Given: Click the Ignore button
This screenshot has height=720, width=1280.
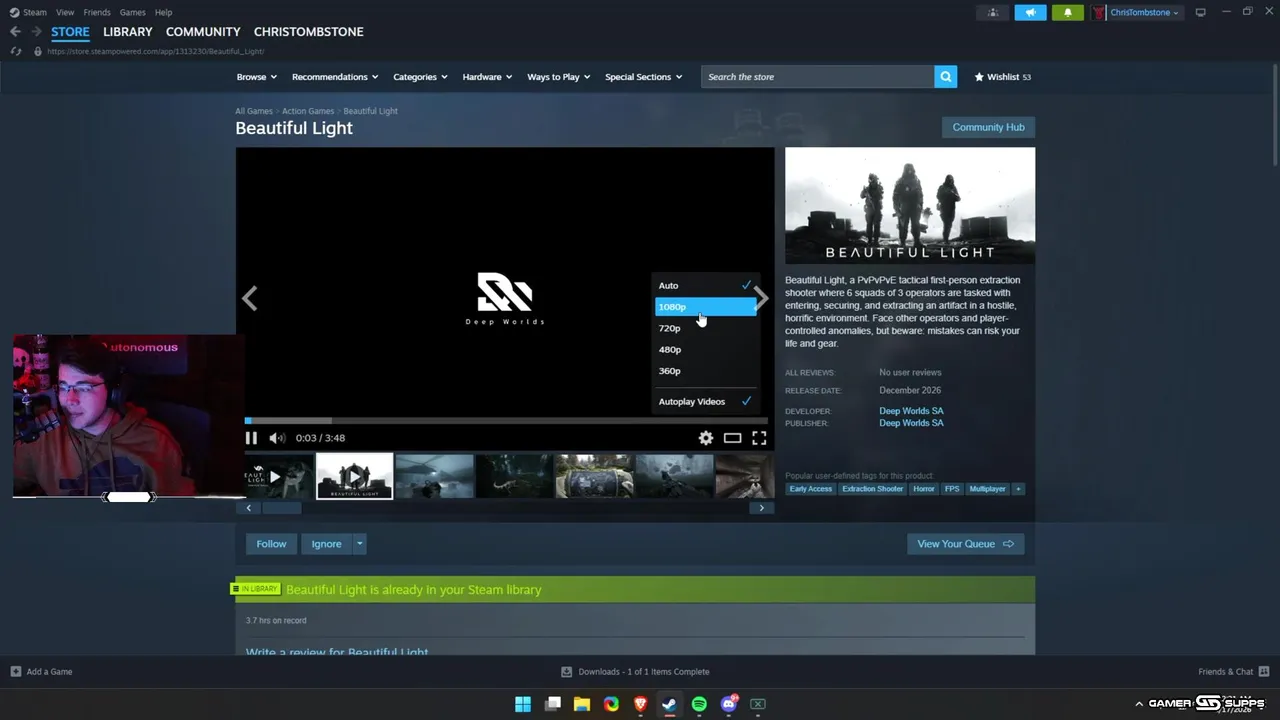Looking at the screenshot, I should [x=326, y=544].
